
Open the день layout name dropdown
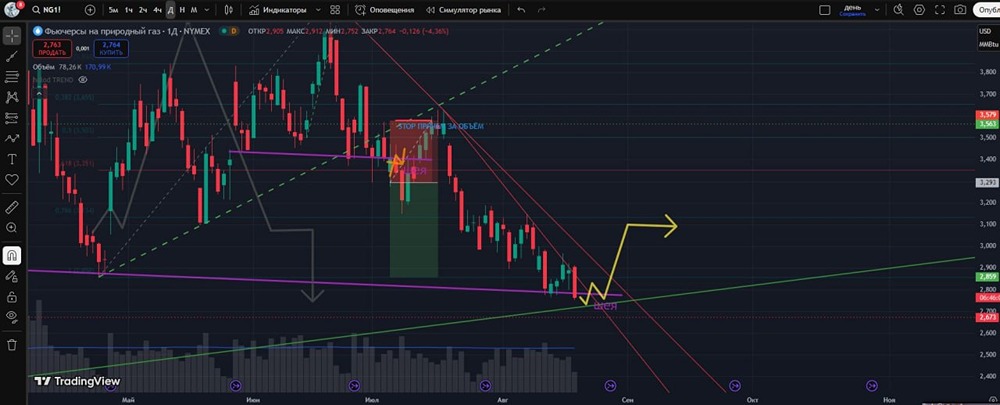[878, 10]
